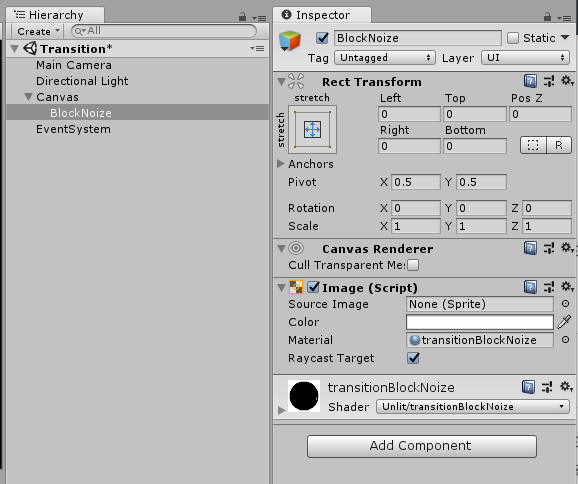
Task: Click the Hierarchy panel lock icon
Action: click(242, 17)
